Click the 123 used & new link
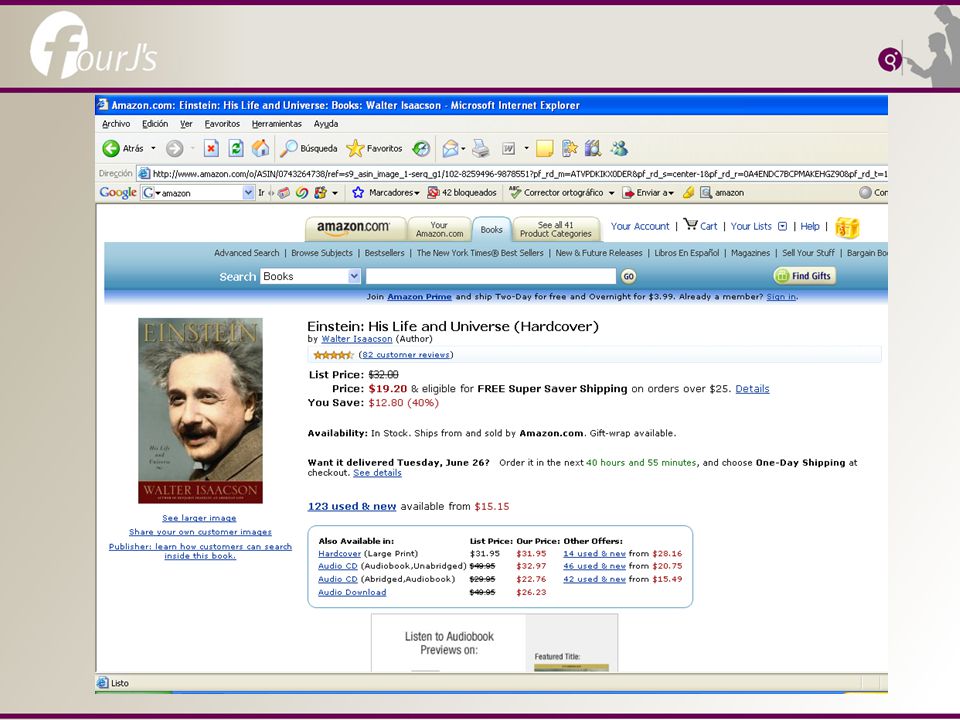 tap(352, 506)
